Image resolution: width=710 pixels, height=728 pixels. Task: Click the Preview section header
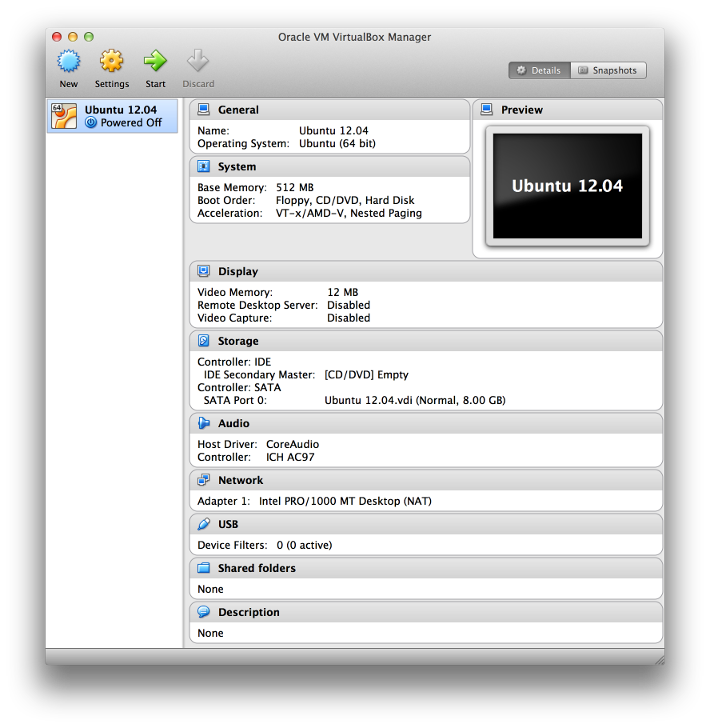click(567, 110)
